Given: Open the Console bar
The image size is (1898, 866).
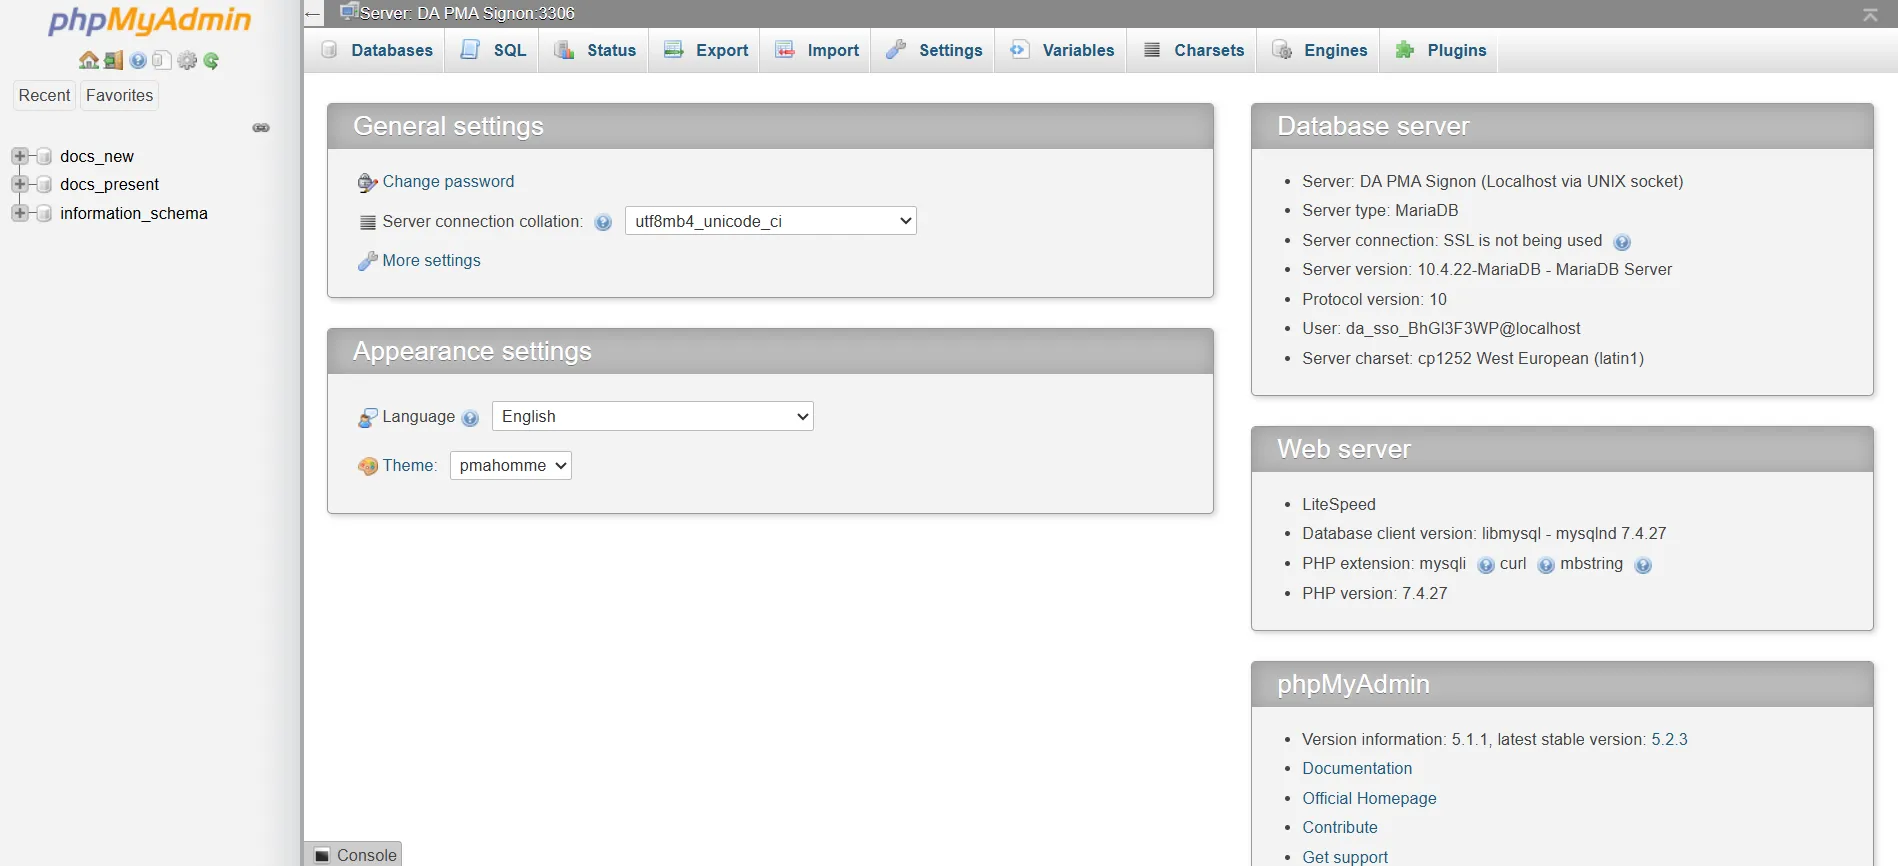Looking at the screenshot, I should click(353, 854).
